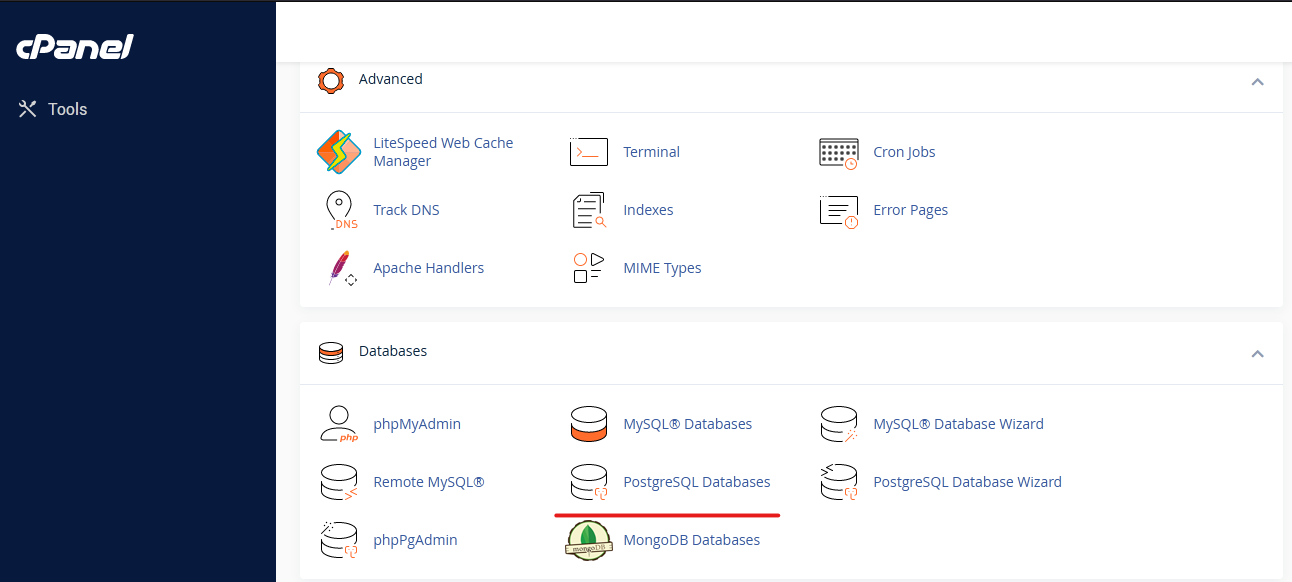
Task: Click the cPanel logo
Action: pos(75,47)
